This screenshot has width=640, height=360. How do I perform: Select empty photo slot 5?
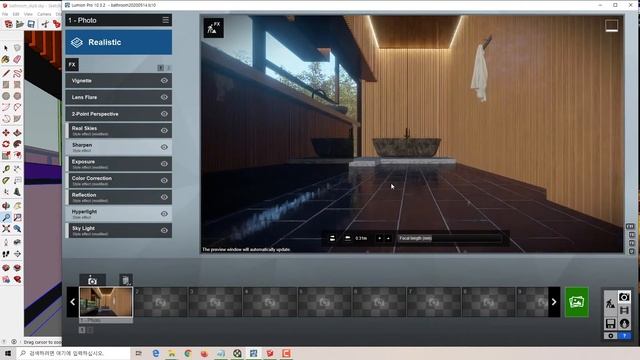coord(324,302)
